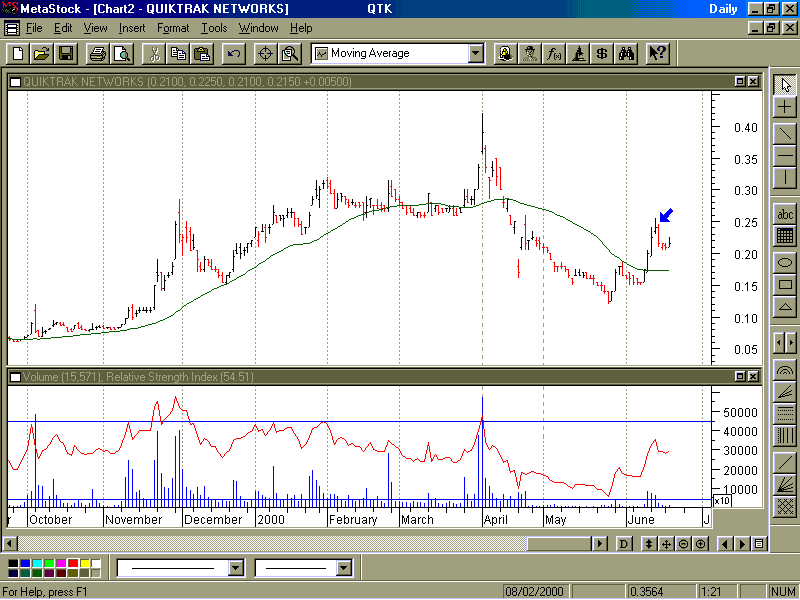The image size is (800, 600).
Task: Click the four-way move arrows button
Action: (x=666, y=544)
